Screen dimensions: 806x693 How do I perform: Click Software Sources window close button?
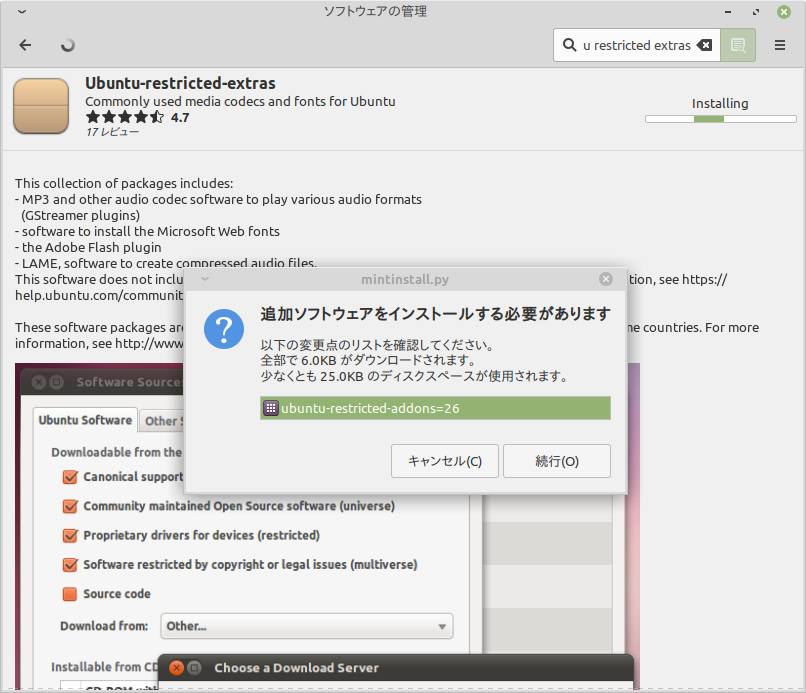[x=39, y=382]
